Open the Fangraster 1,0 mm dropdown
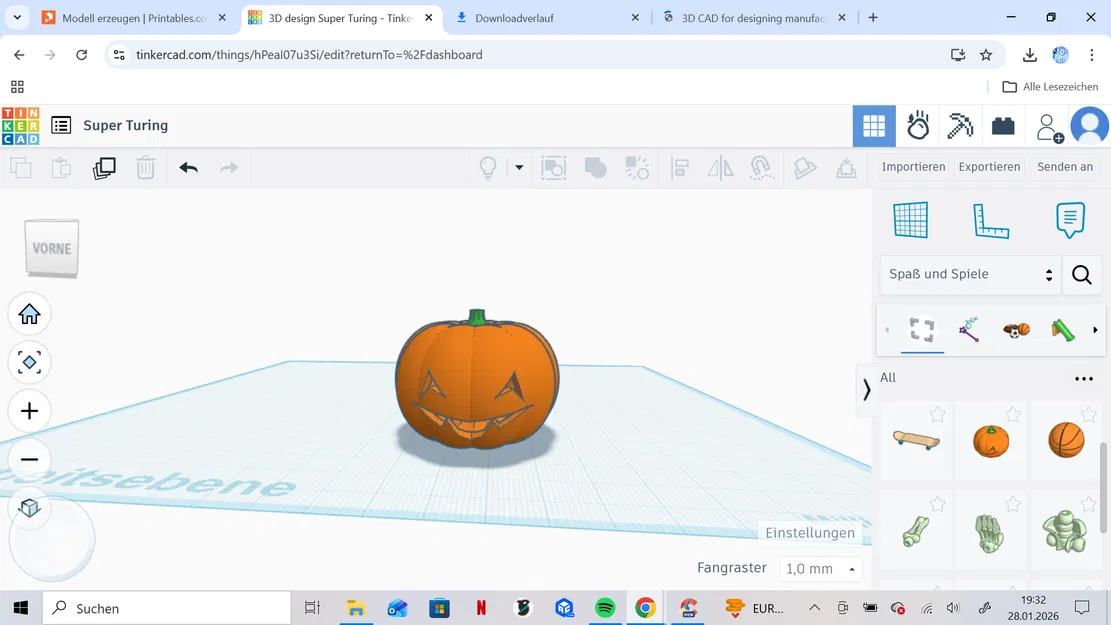1111x625 pixels. point(820,568)
